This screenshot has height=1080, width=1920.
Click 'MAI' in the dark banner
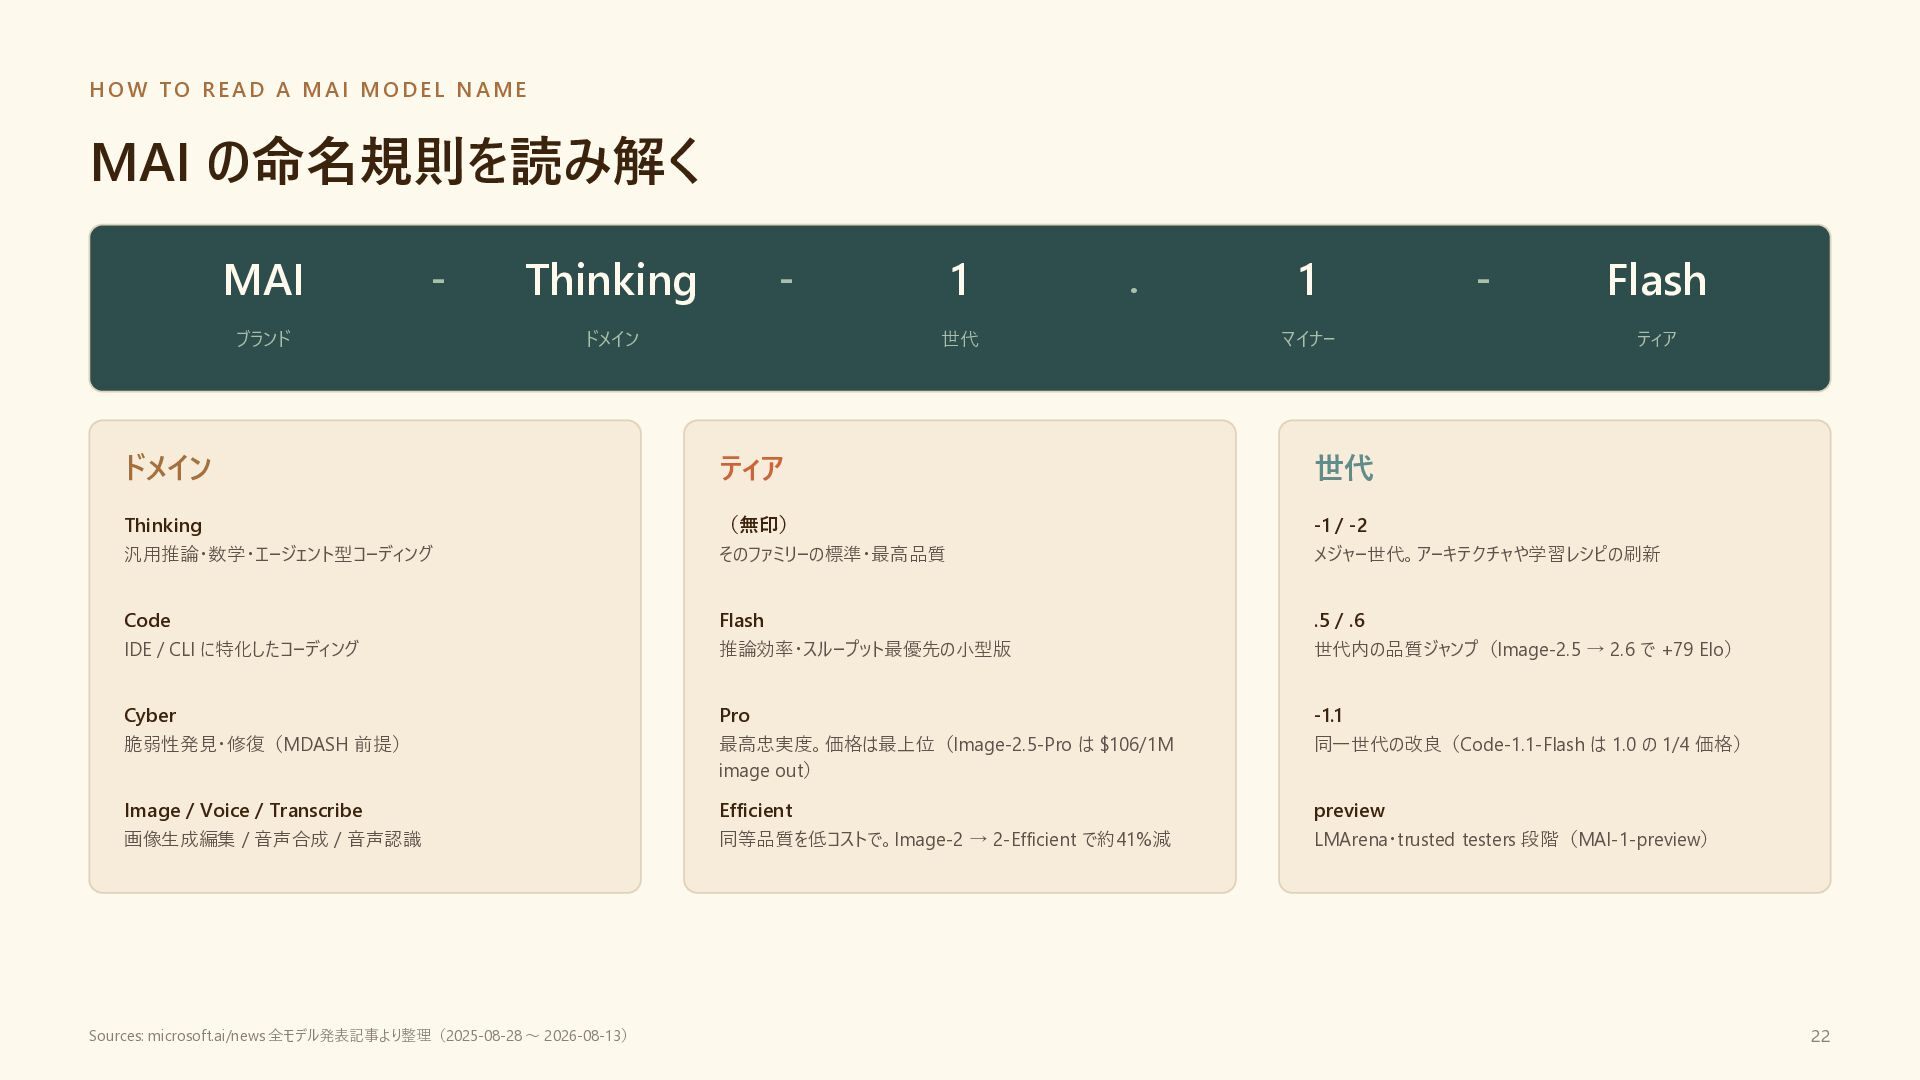pos(263,279)
